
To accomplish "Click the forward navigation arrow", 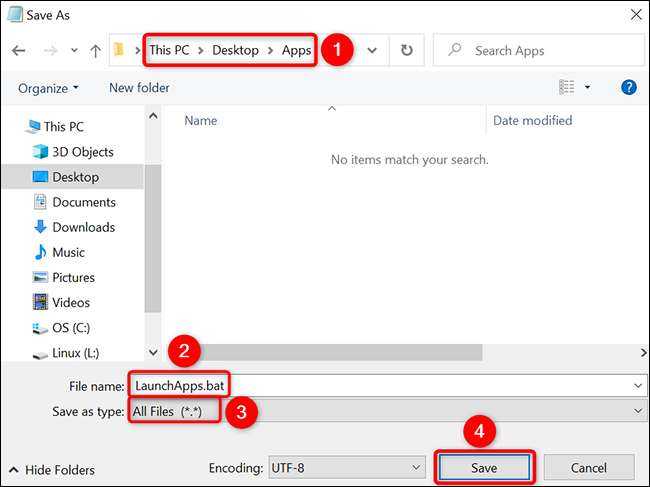I will (51, 51).
